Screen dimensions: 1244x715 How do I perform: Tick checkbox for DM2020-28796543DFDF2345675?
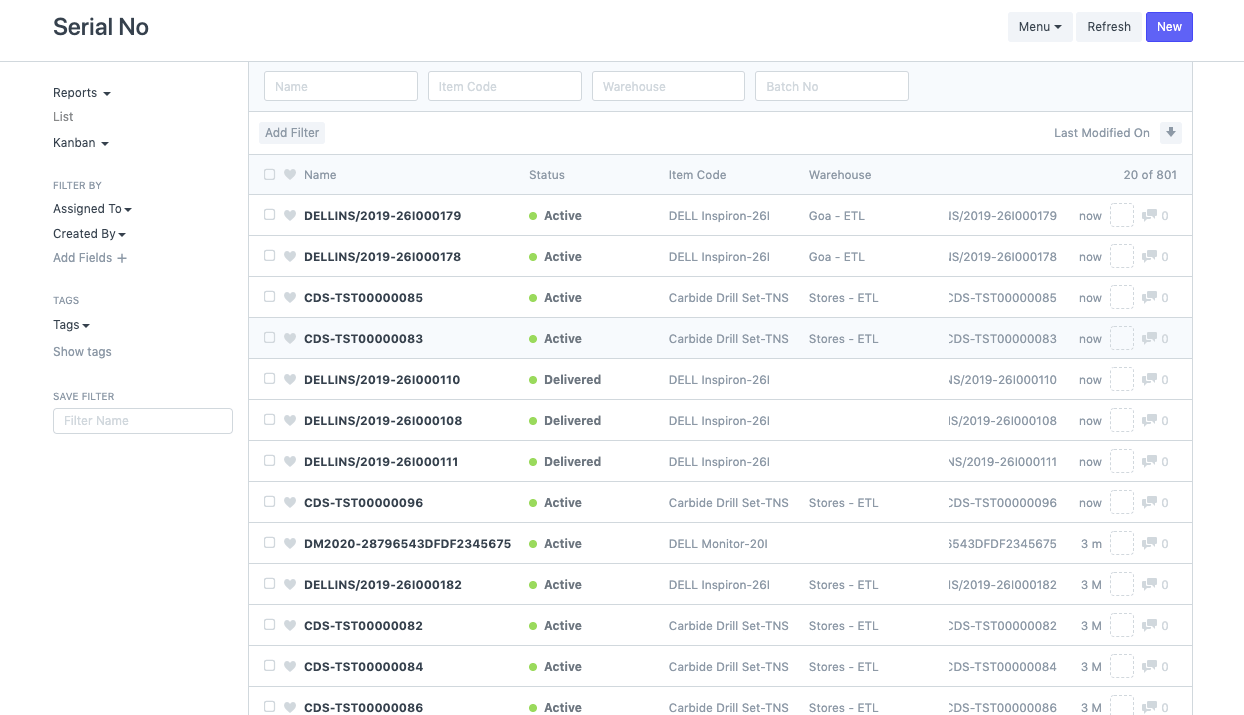coord(269,543)
